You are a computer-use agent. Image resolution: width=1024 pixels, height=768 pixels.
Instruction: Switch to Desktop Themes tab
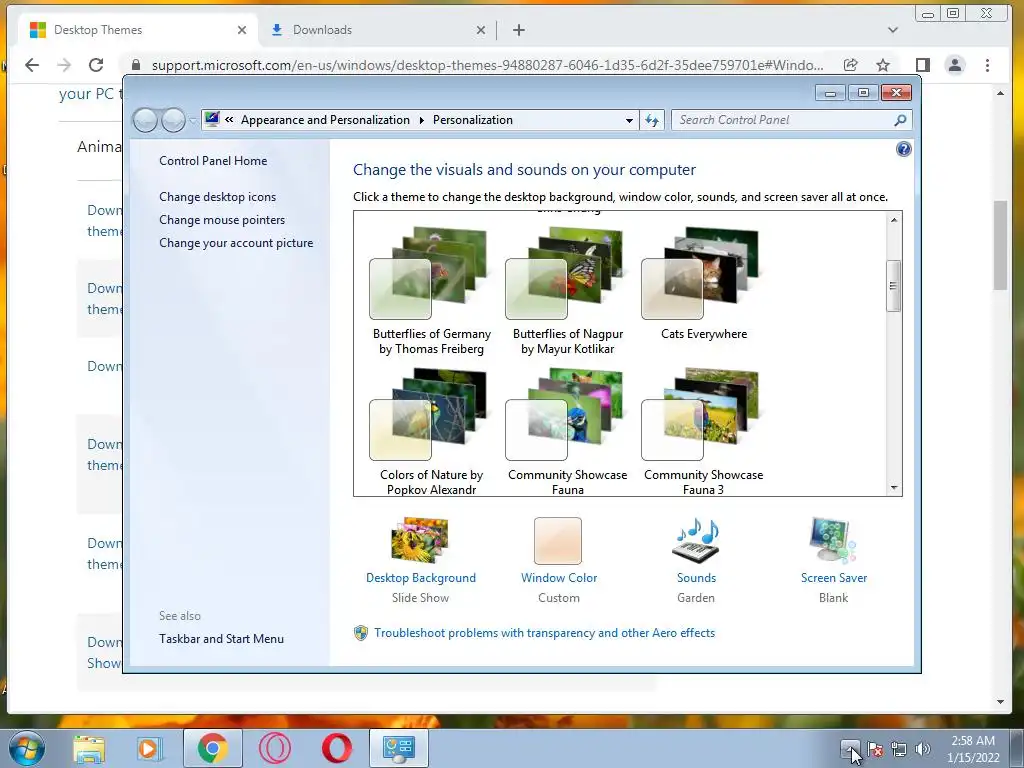138,30
